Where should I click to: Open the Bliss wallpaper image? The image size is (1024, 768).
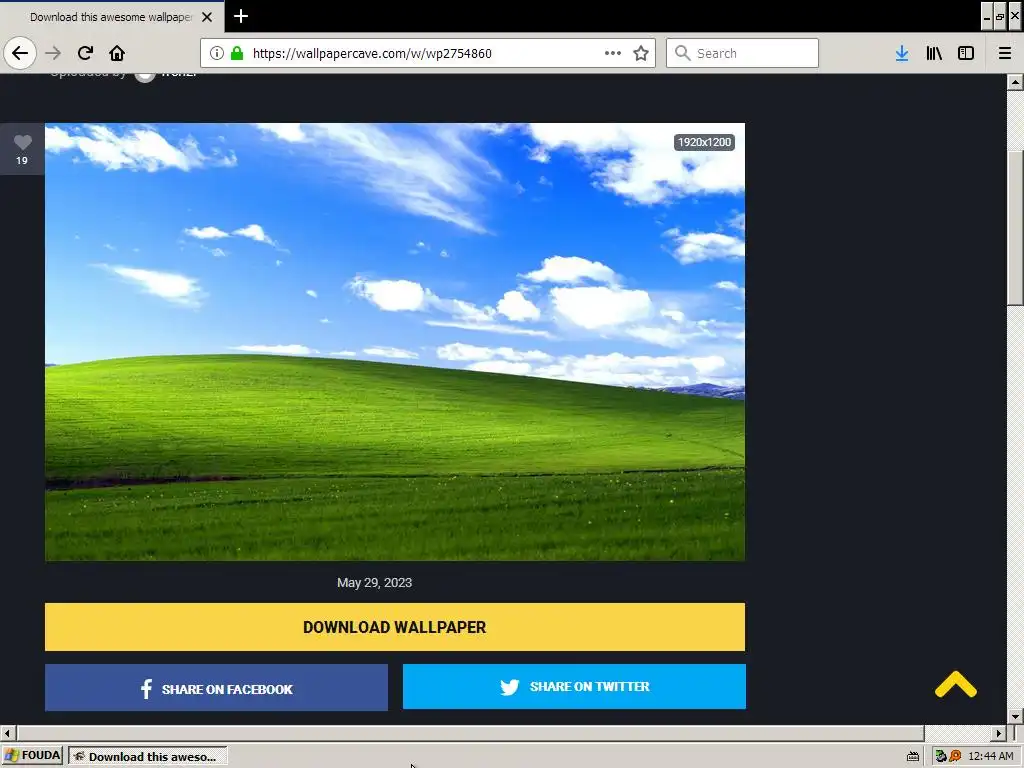pos(394,342)
